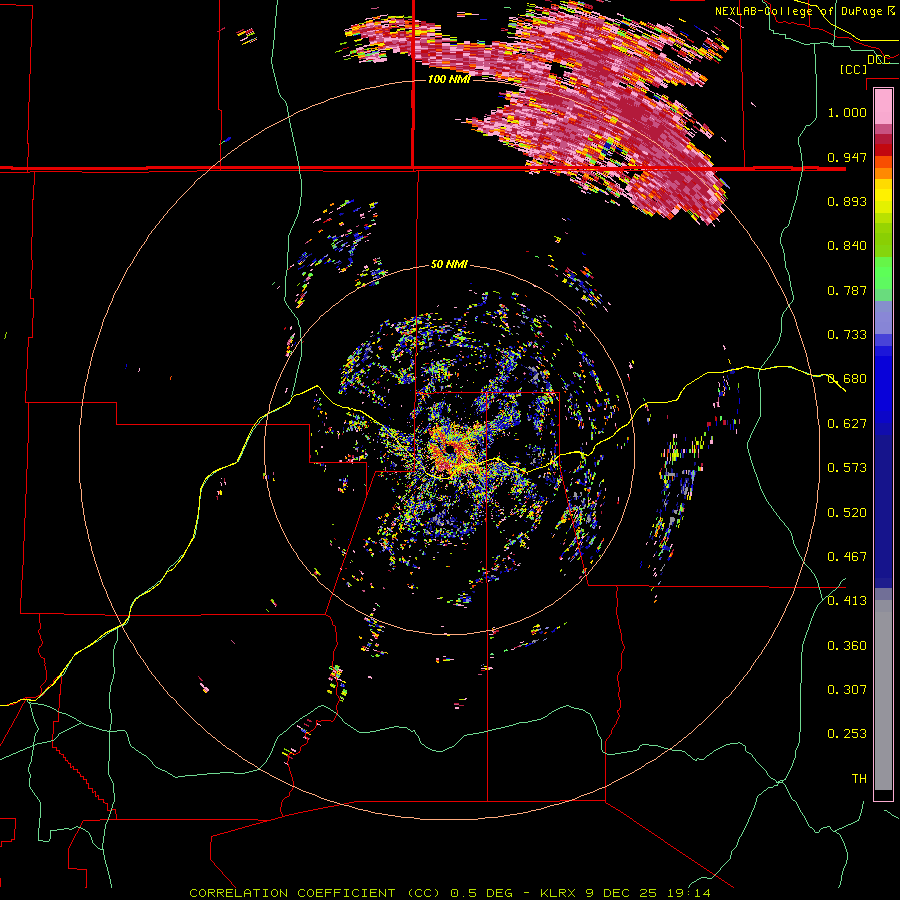Click the 0.467 legend value
Viewport: 900px width, 900px height.
coord(847,557)
